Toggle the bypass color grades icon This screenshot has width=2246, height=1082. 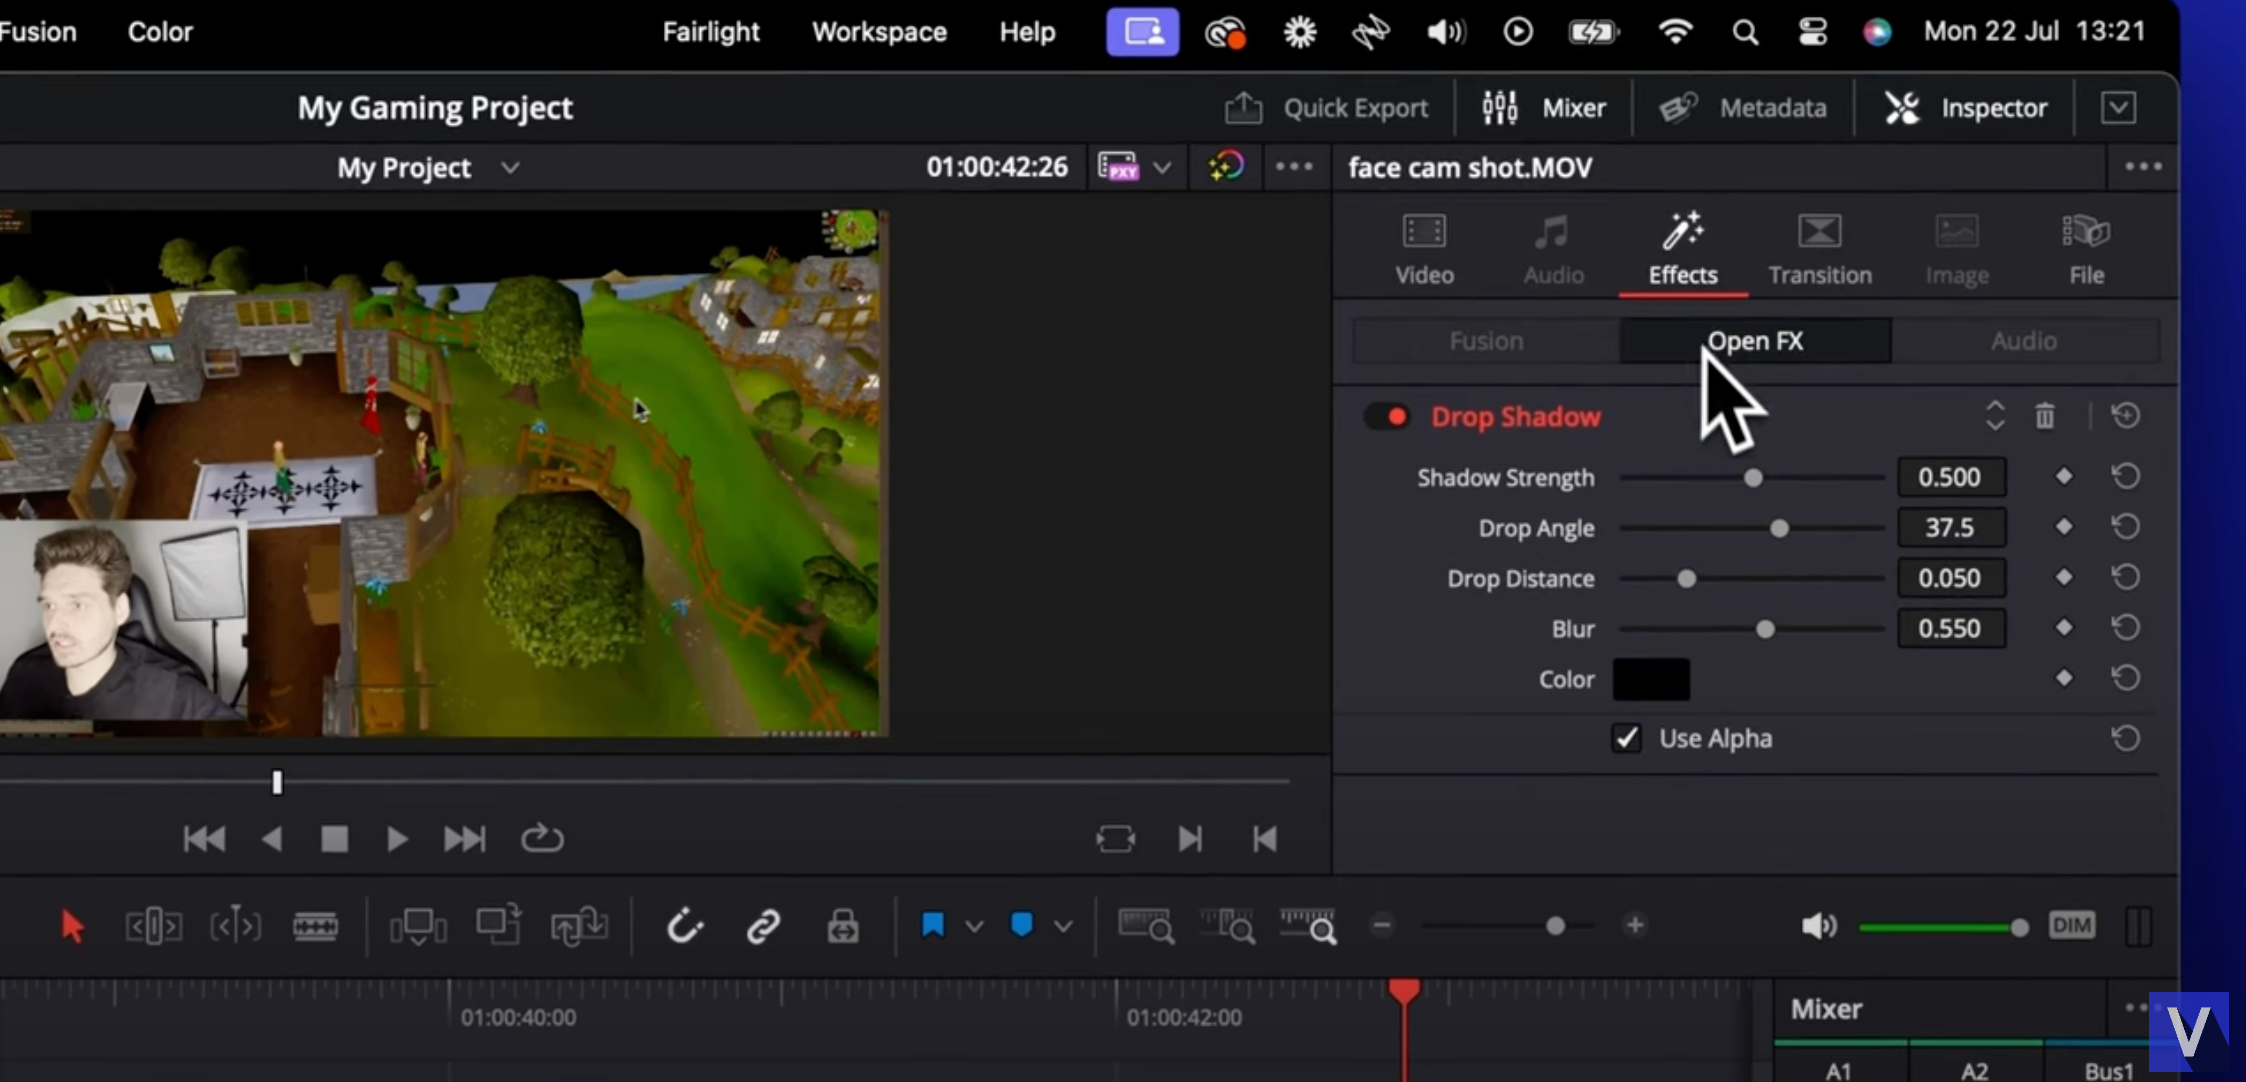(x=1226, y=166)
